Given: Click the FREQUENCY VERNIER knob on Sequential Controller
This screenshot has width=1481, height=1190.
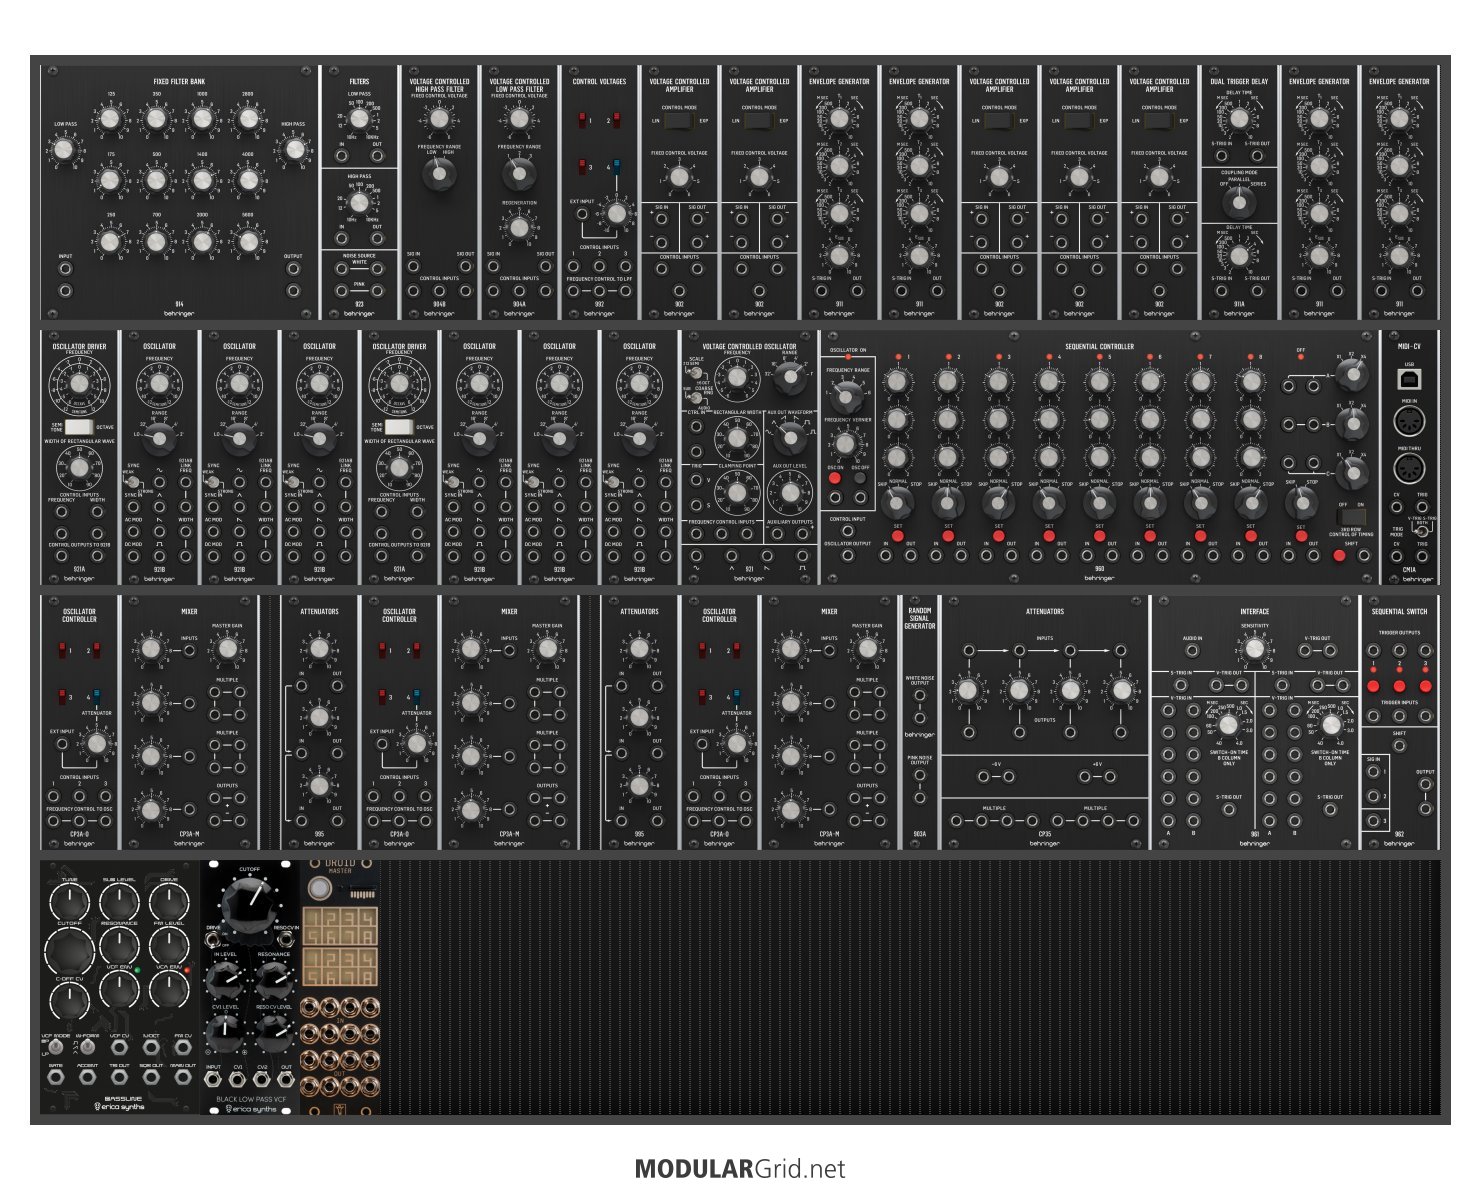Looking at the screenshot, I should 846,443.
